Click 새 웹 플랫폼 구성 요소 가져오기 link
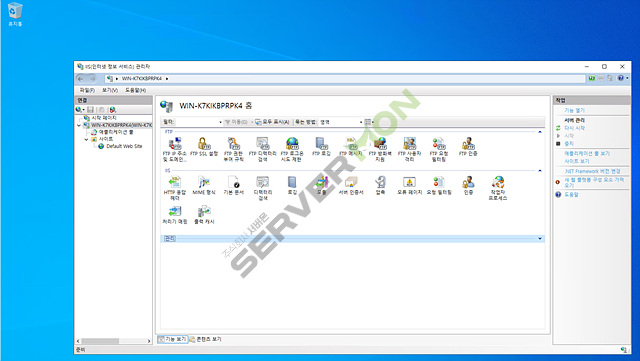This screenshot has height=361, width=640. 594,182
